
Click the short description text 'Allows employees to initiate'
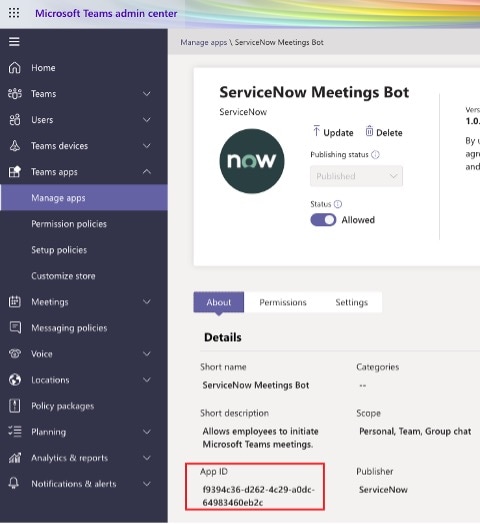click(260, 431)
